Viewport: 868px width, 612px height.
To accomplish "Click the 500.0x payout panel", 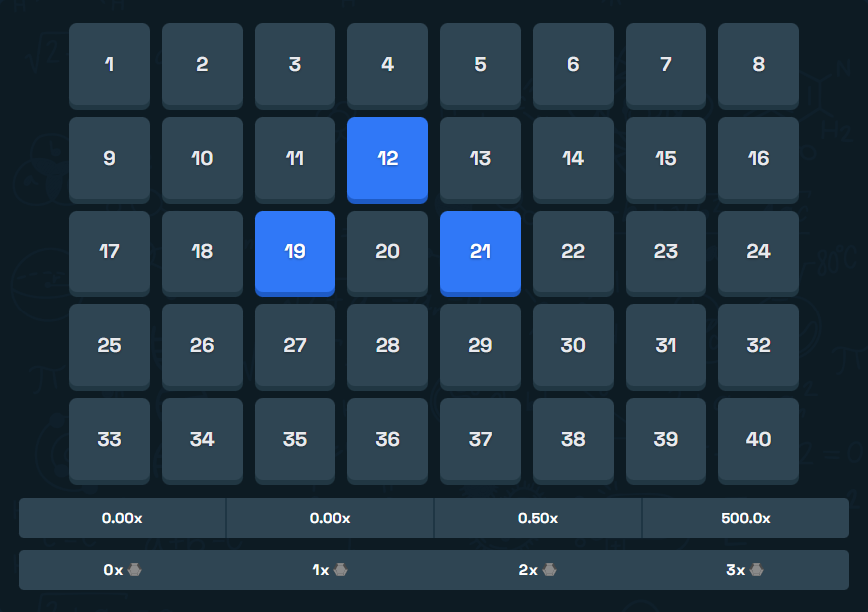I will (744, 518).
